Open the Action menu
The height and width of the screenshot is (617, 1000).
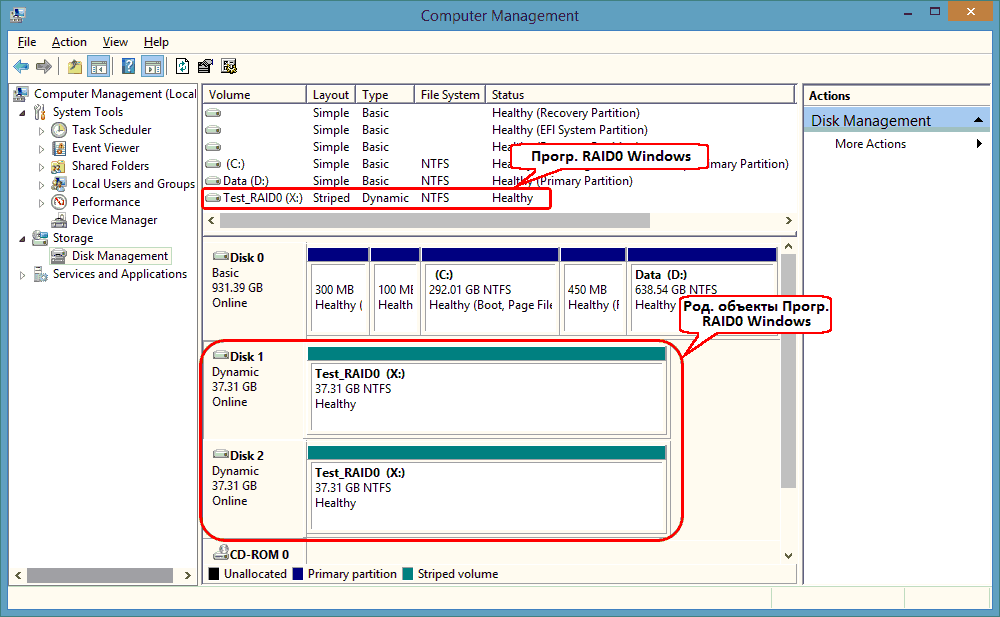coord(69,42)
